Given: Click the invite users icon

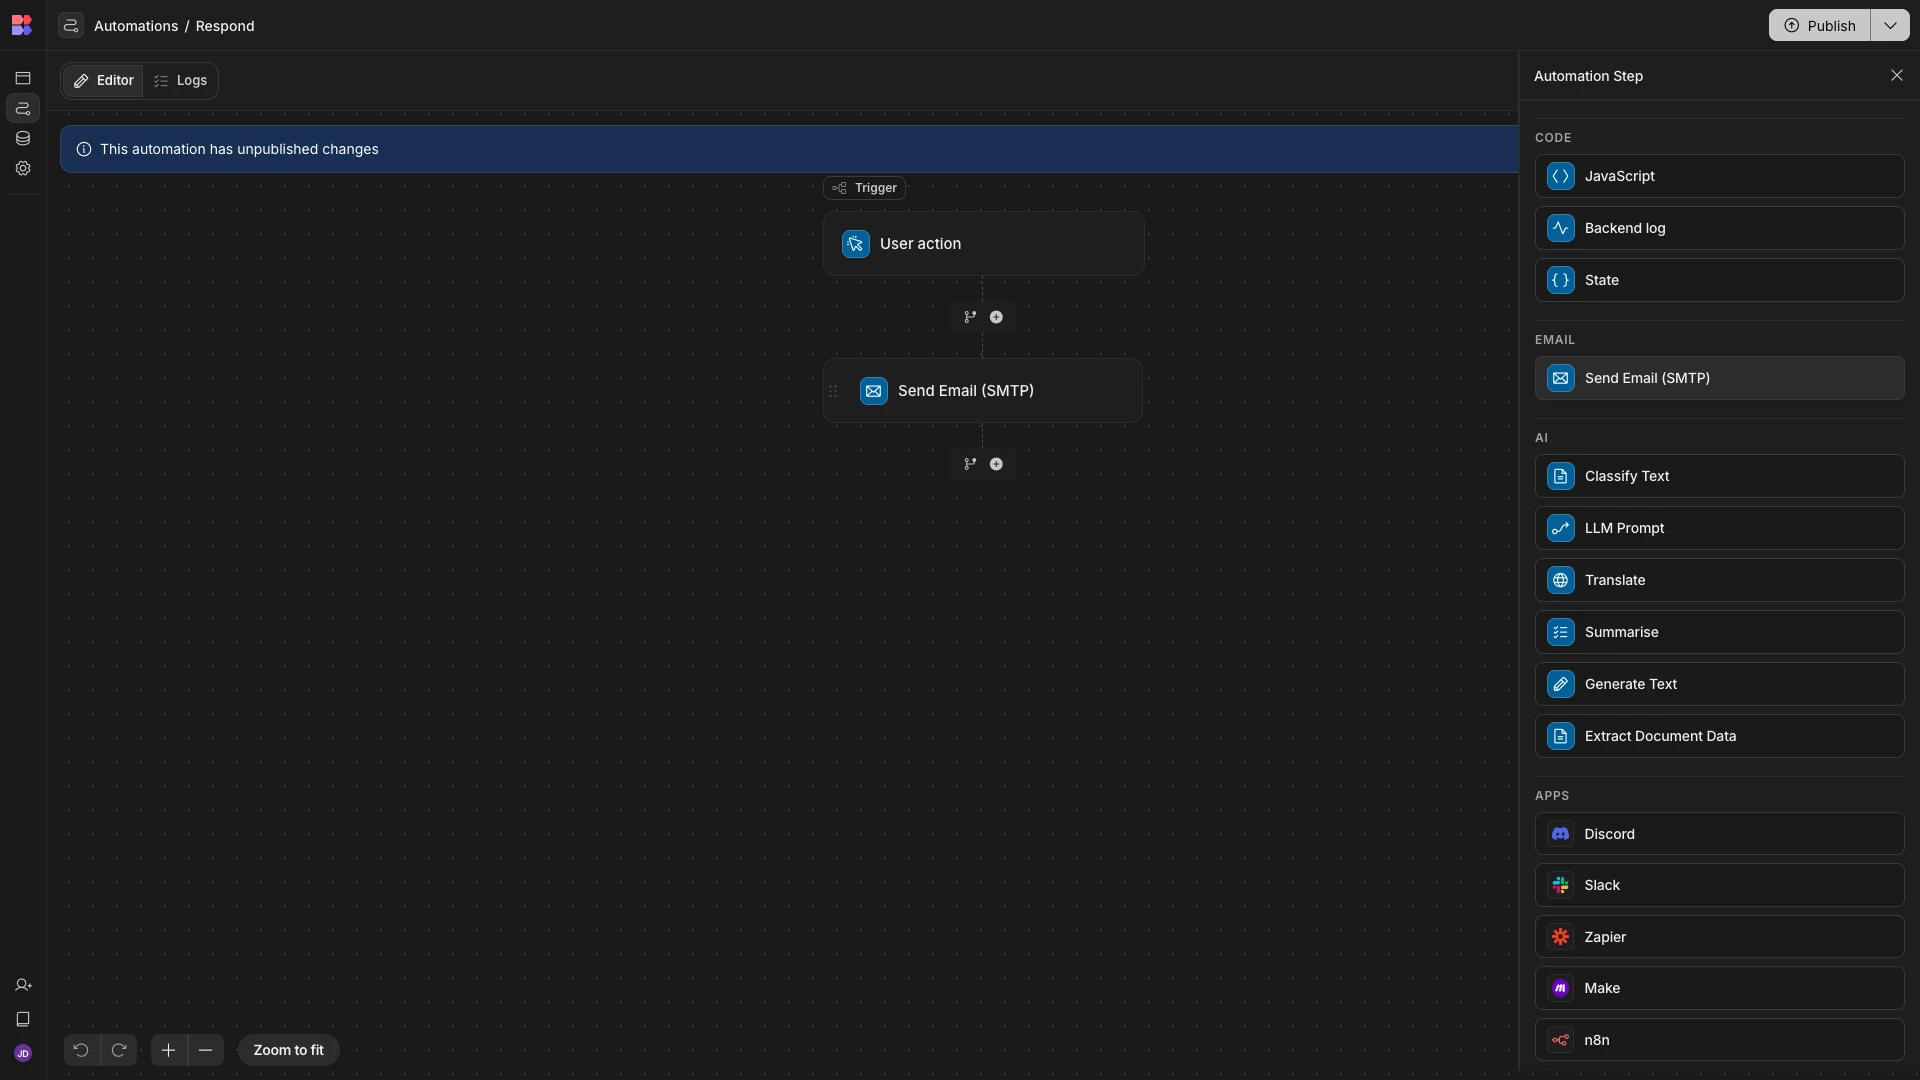Looking at the screenshot, I should click(x=23, y=985).
